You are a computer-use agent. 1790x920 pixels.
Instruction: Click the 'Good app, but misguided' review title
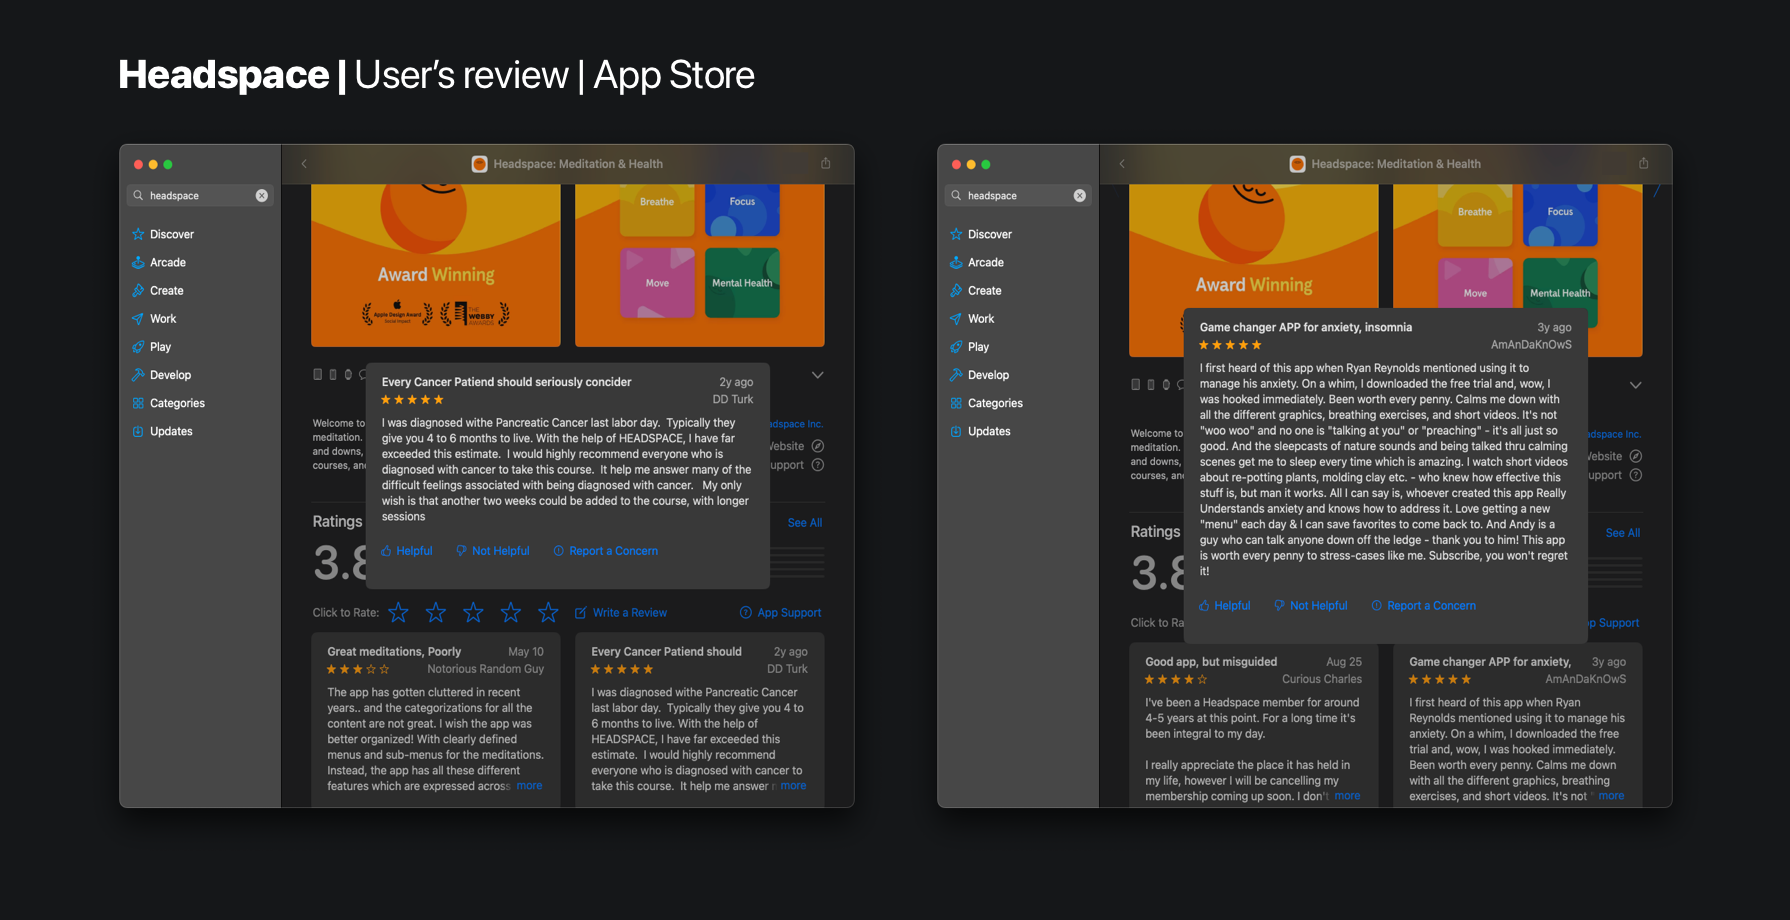coord(1211,662)
